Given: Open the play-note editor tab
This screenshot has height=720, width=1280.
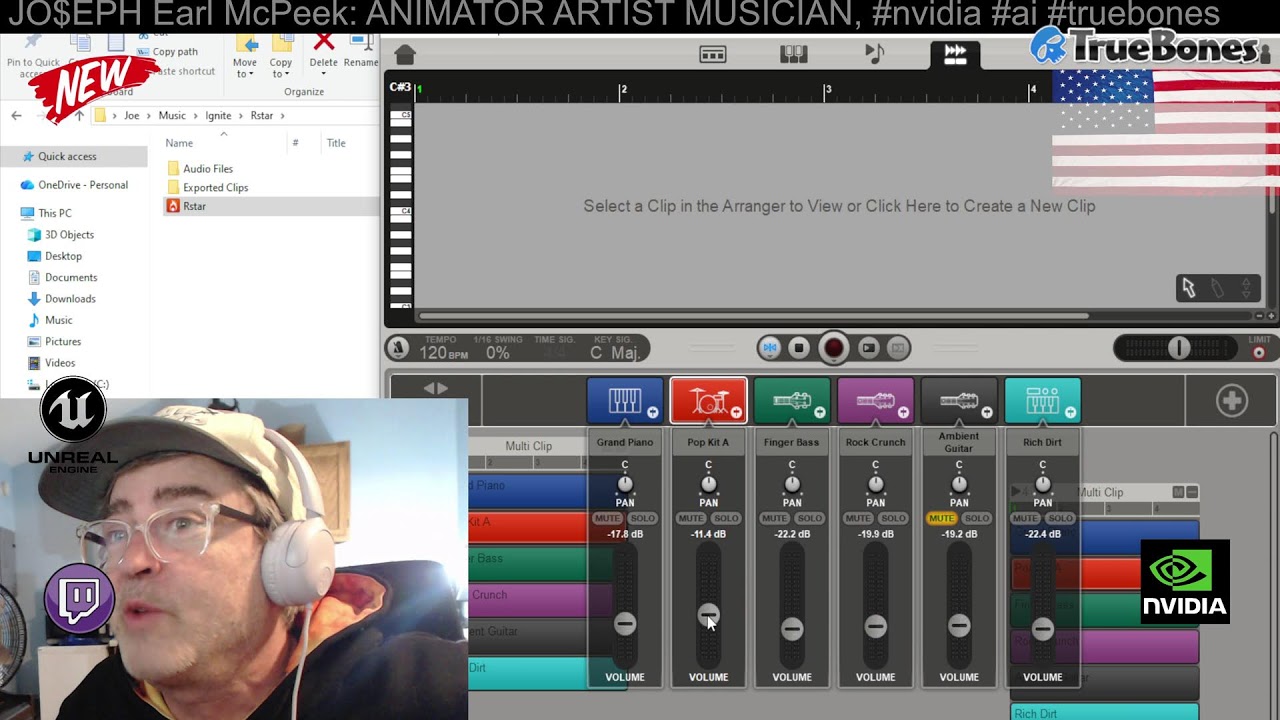Looking at the screenshot, I should click(875, 54).
